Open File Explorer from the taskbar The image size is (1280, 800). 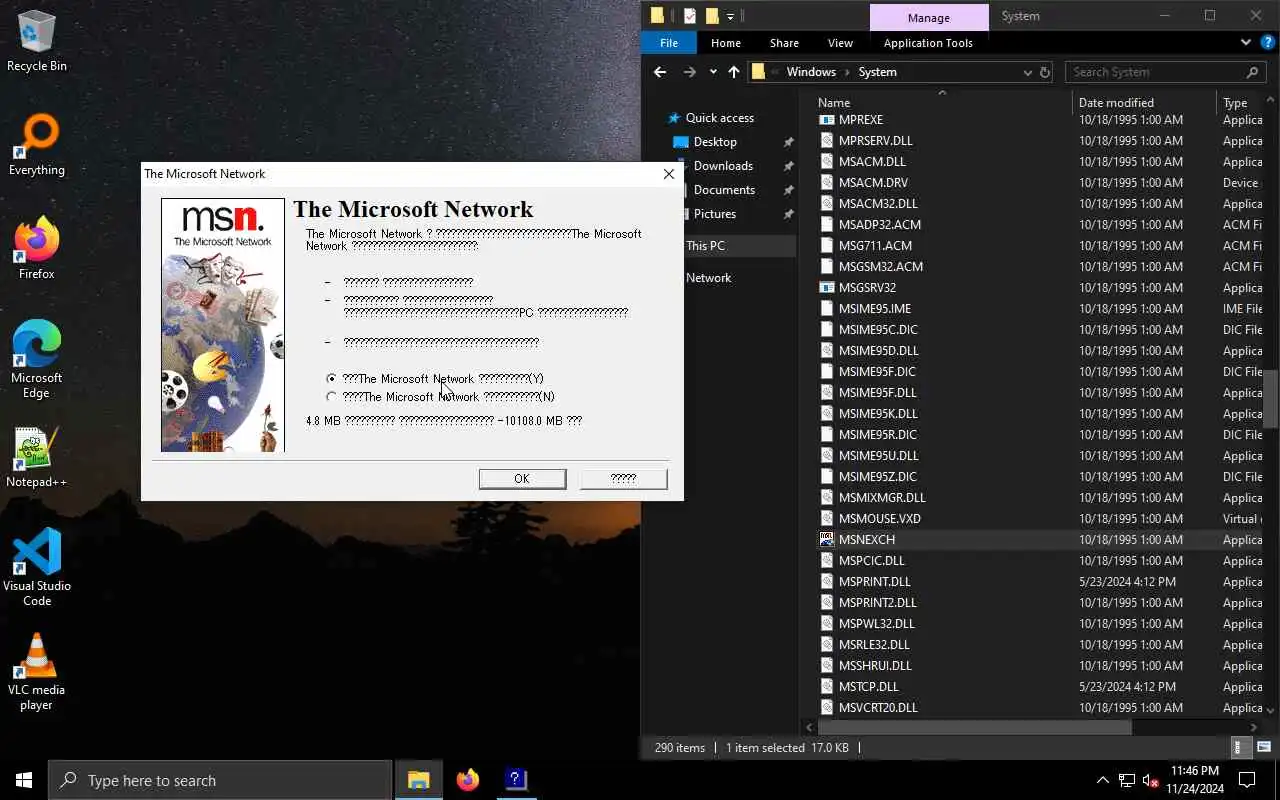[419, 780]
